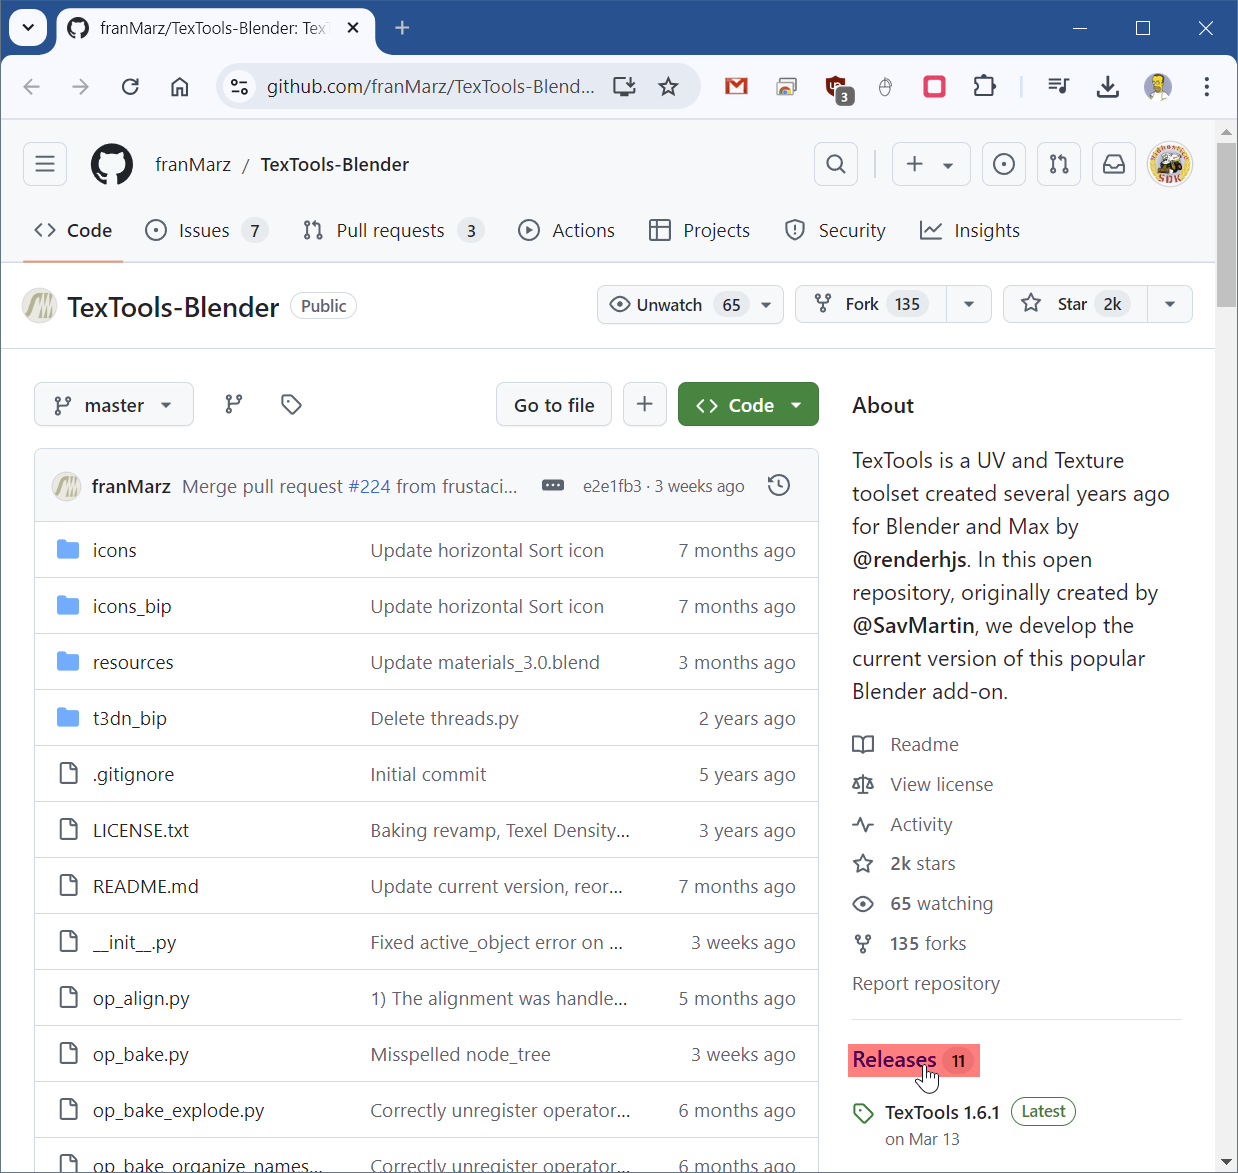Switch to the Issues tab
Image resolution: width=1238 pixels, height=1173 pixels.
click(206, 230)
